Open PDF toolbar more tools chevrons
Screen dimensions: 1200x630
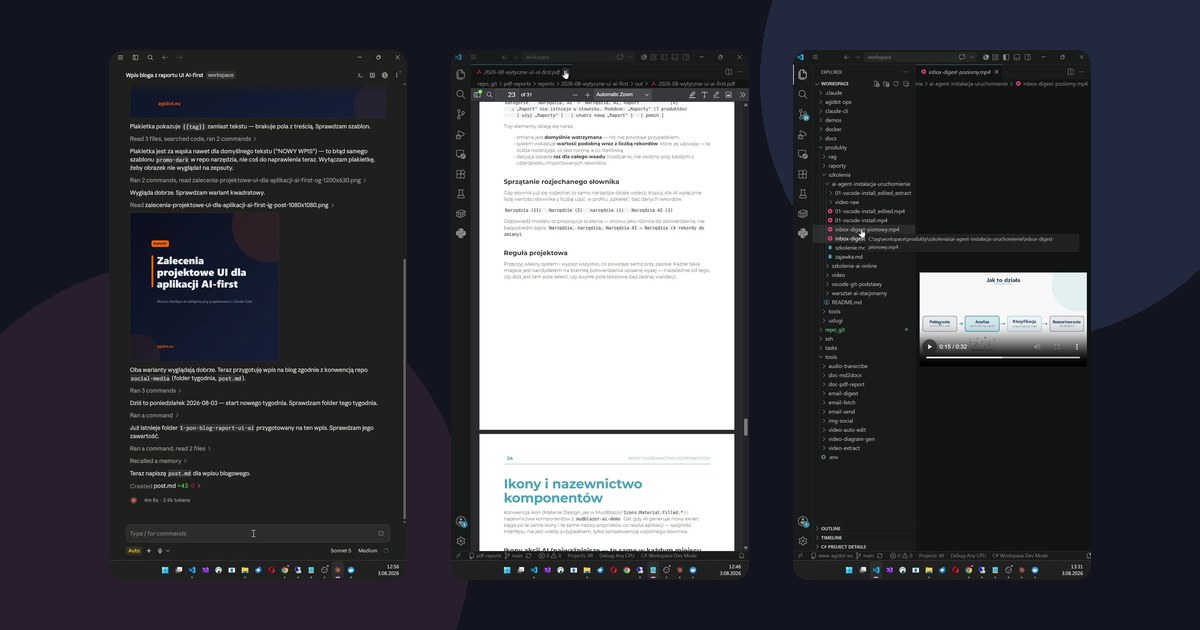coord(742,94)
